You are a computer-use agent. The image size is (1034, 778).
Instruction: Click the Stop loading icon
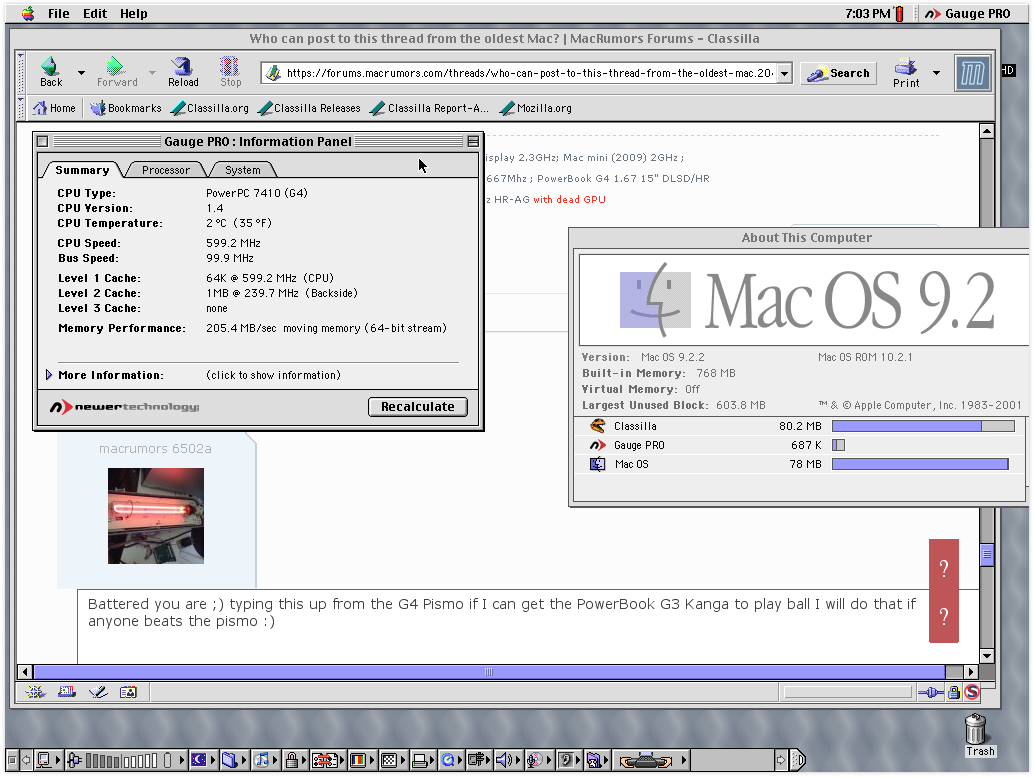tap(229, 66)
